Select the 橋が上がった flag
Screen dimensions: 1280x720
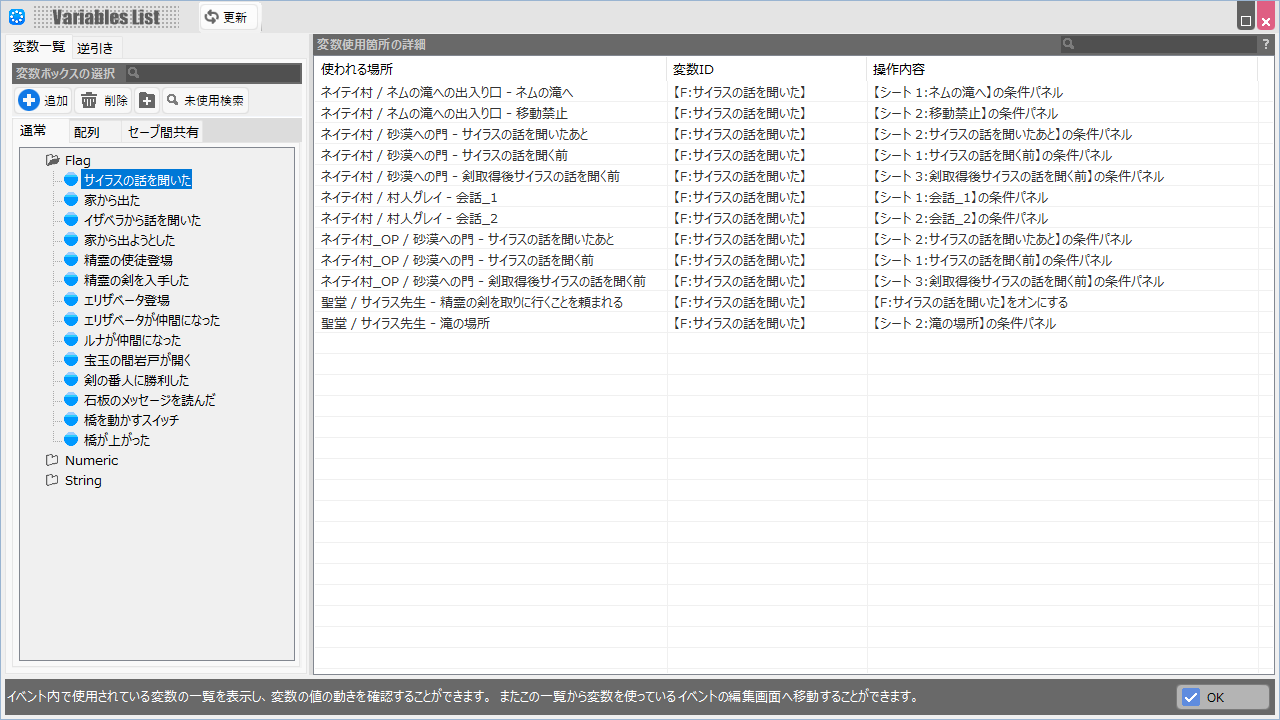[117, 440]
